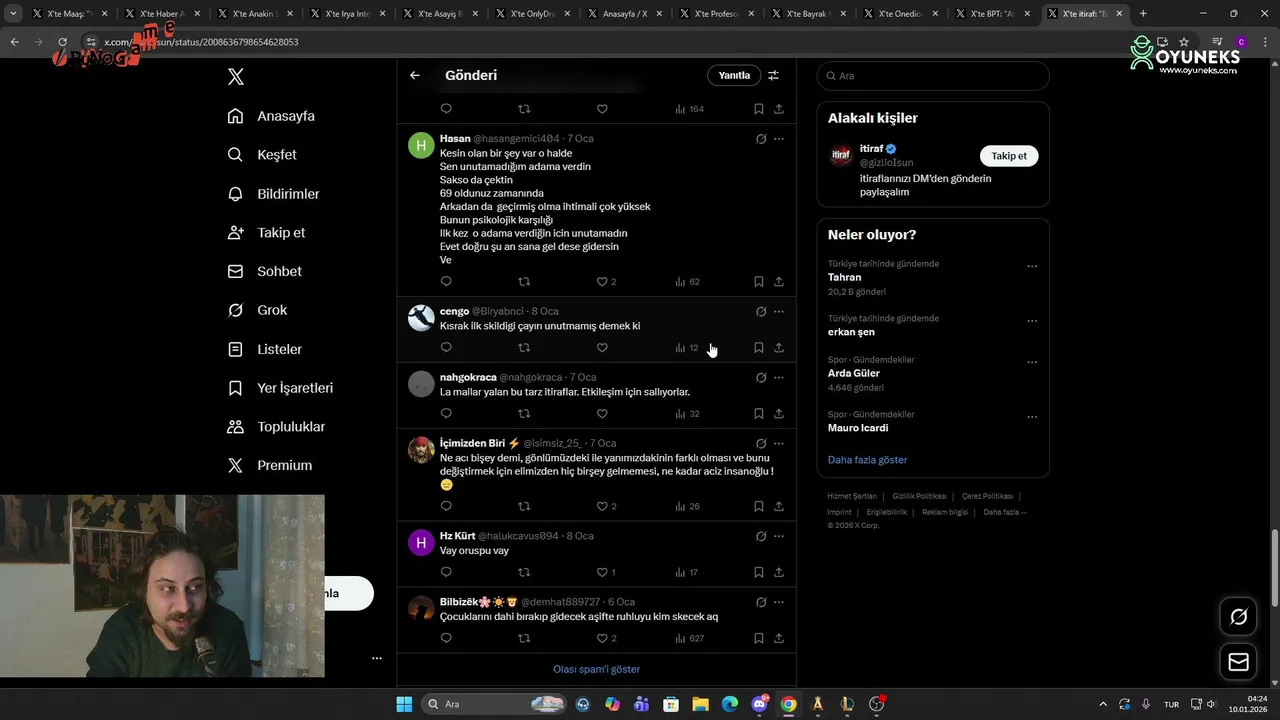Follow itiraf with Takip et button
This screenshot has height=720, width=1280.
(x=1009, y=156)
